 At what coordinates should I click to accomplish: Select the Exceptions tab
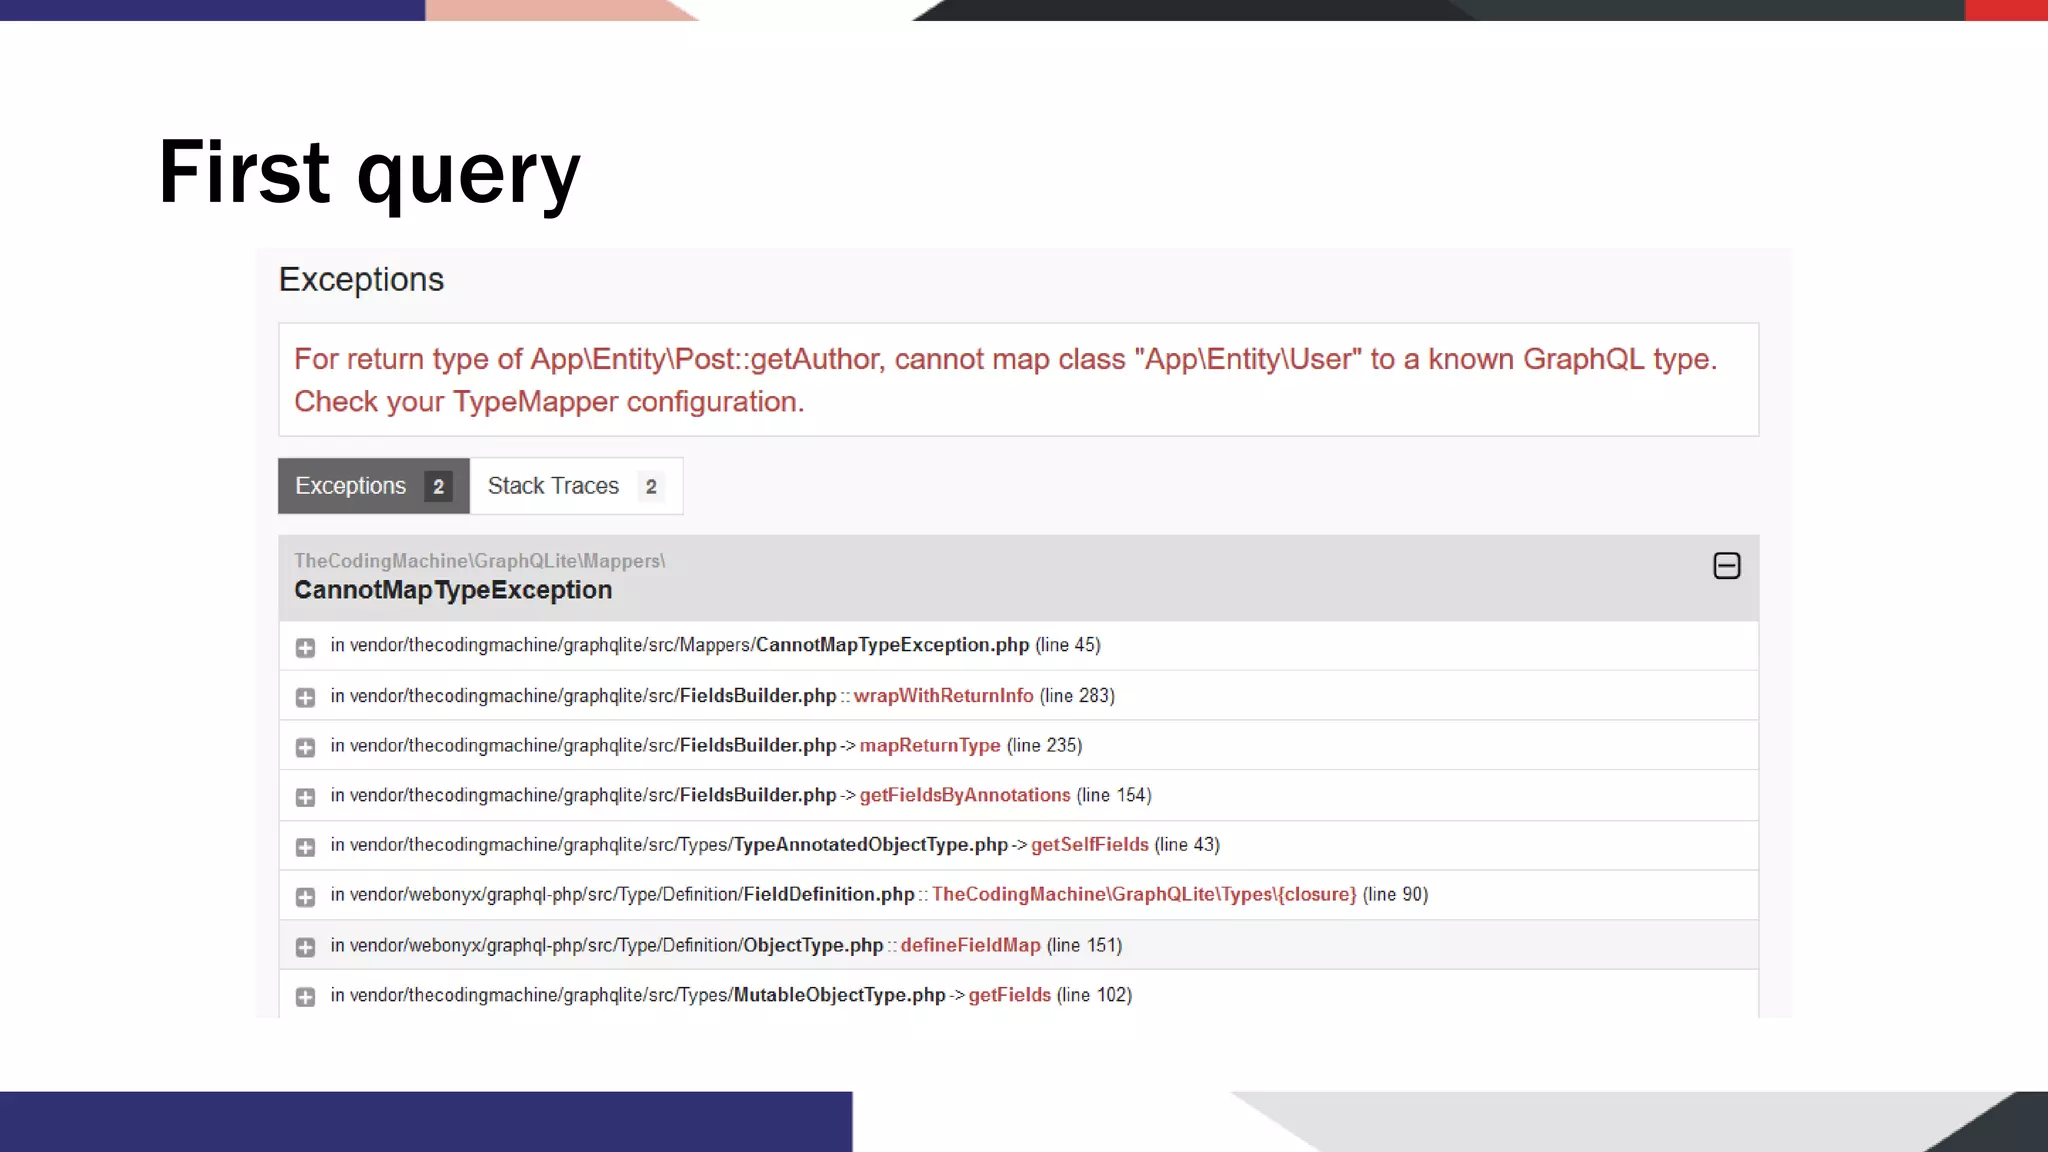[351, 486]
